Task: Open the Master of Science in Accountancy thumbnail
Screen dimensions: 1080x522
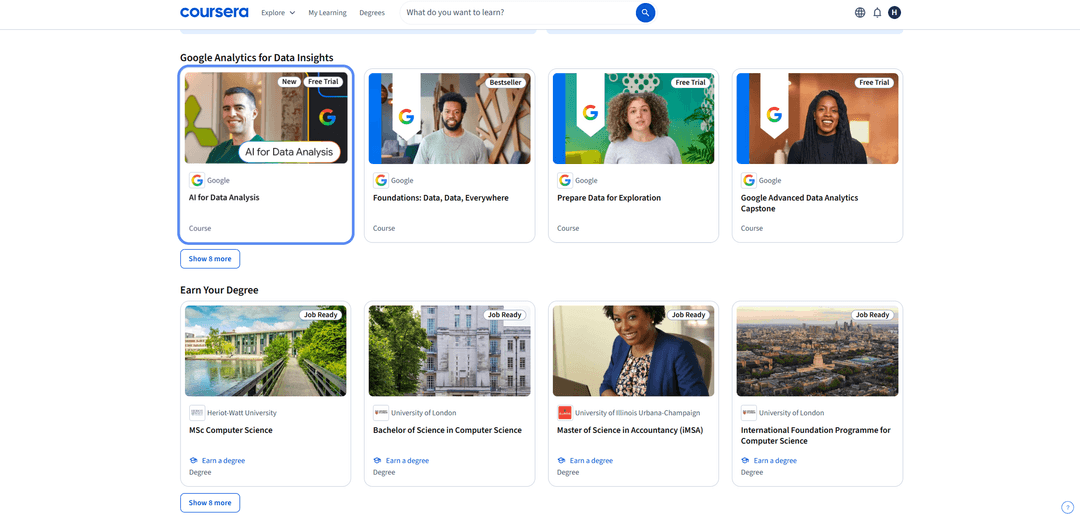Action: click(634, 351)
